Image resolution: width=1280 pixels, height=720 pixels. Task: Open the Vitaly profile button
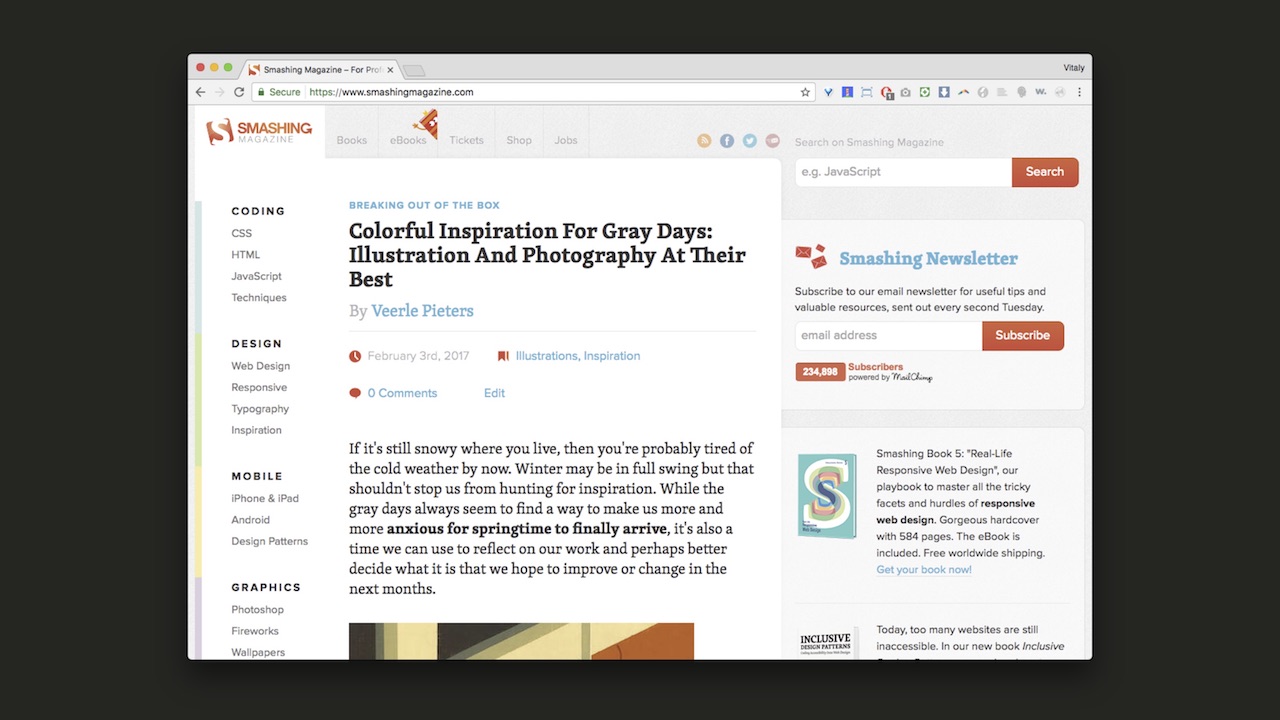pyautogui.click(x=1074, y=68)
